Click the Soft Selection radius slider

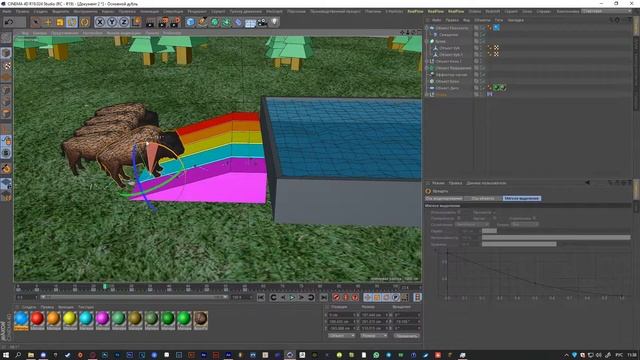[x=556, y=231]
